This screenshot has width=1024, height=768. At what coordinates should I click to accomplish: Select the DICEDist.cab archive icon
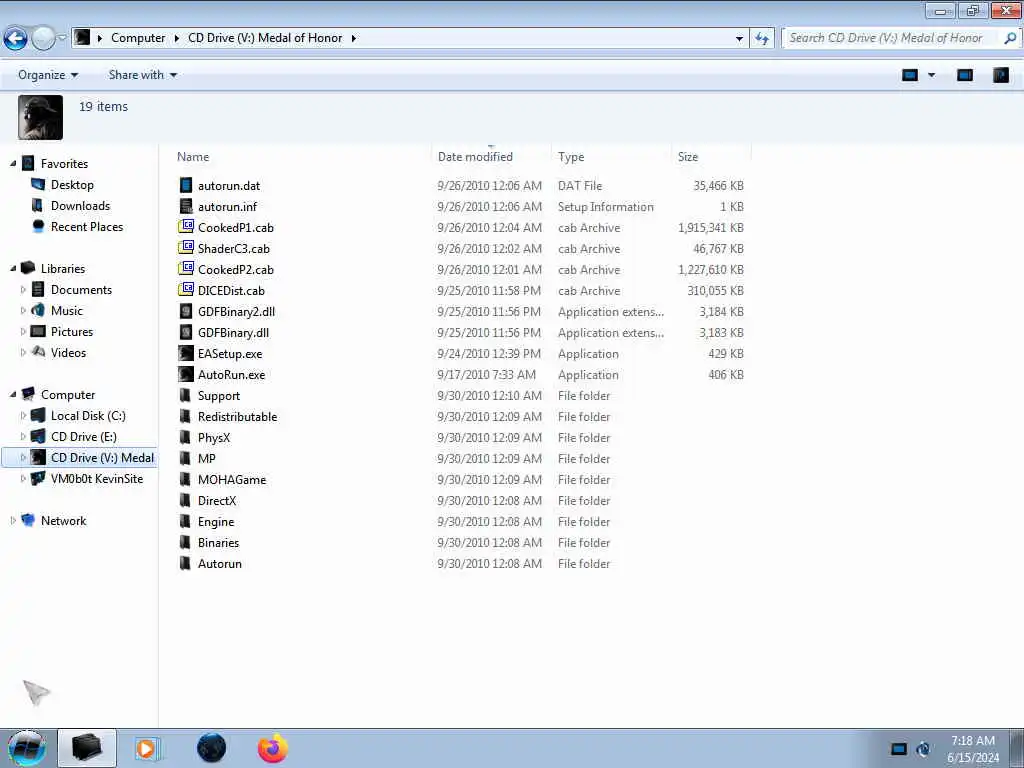(186, 290)
